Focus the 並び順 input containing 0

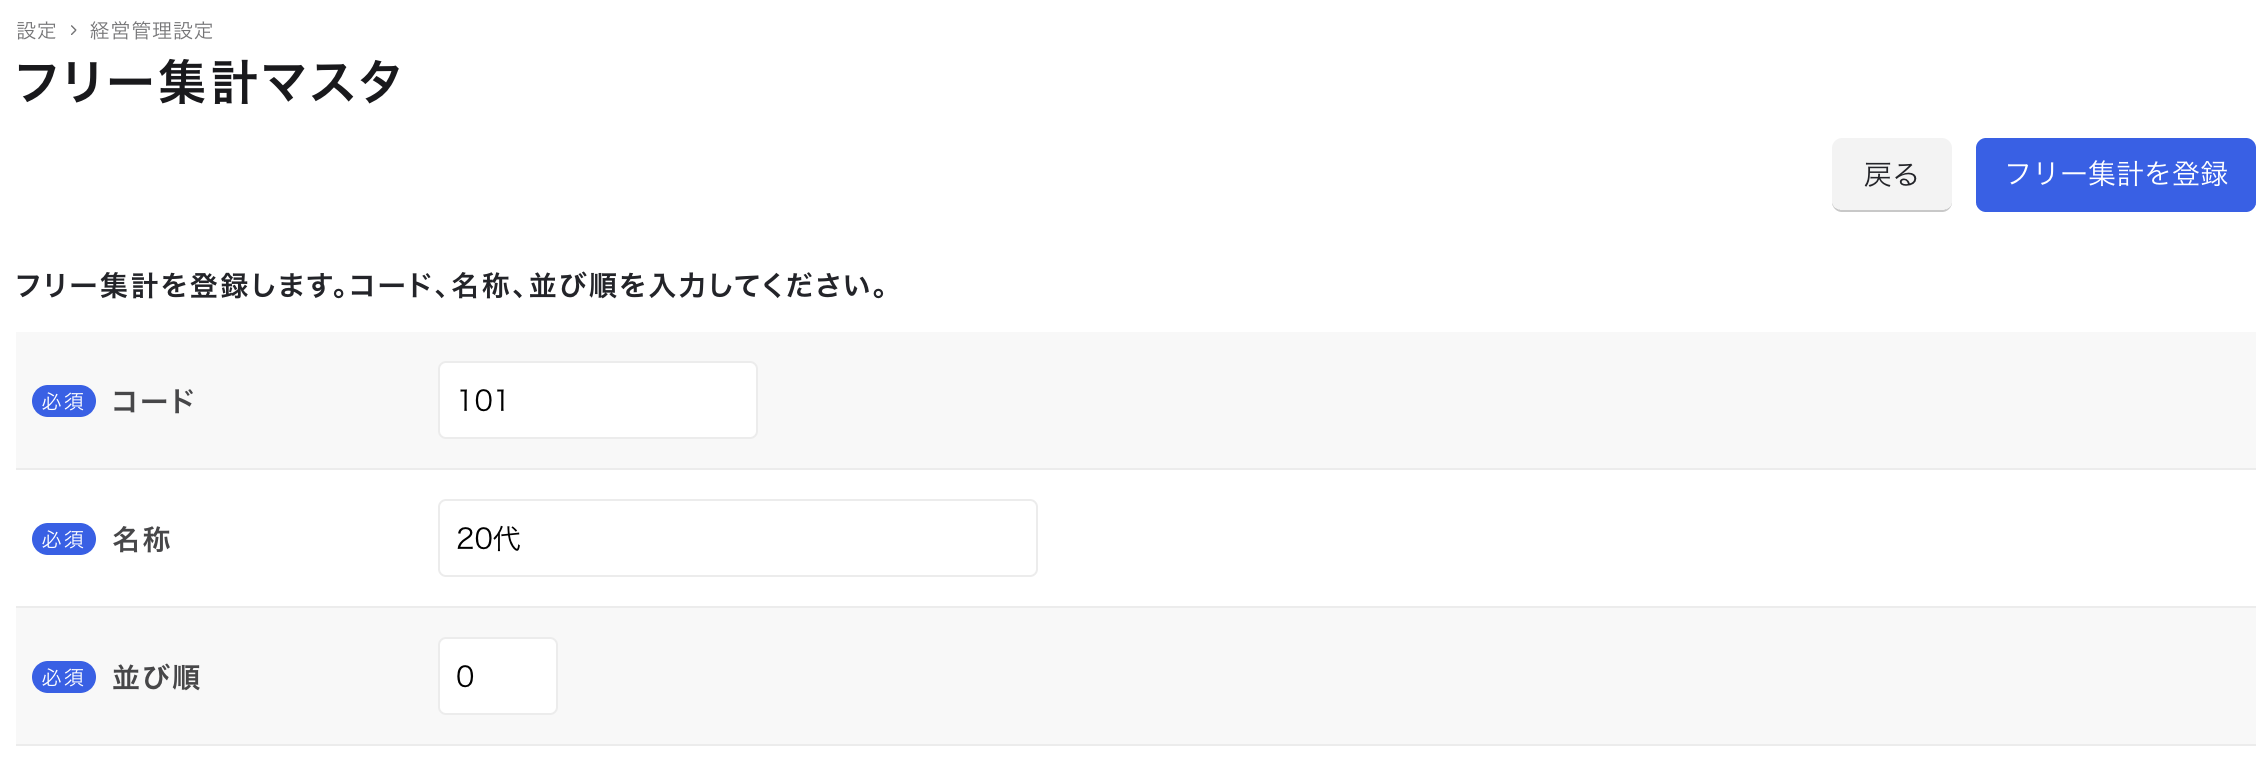coord(497,676)
